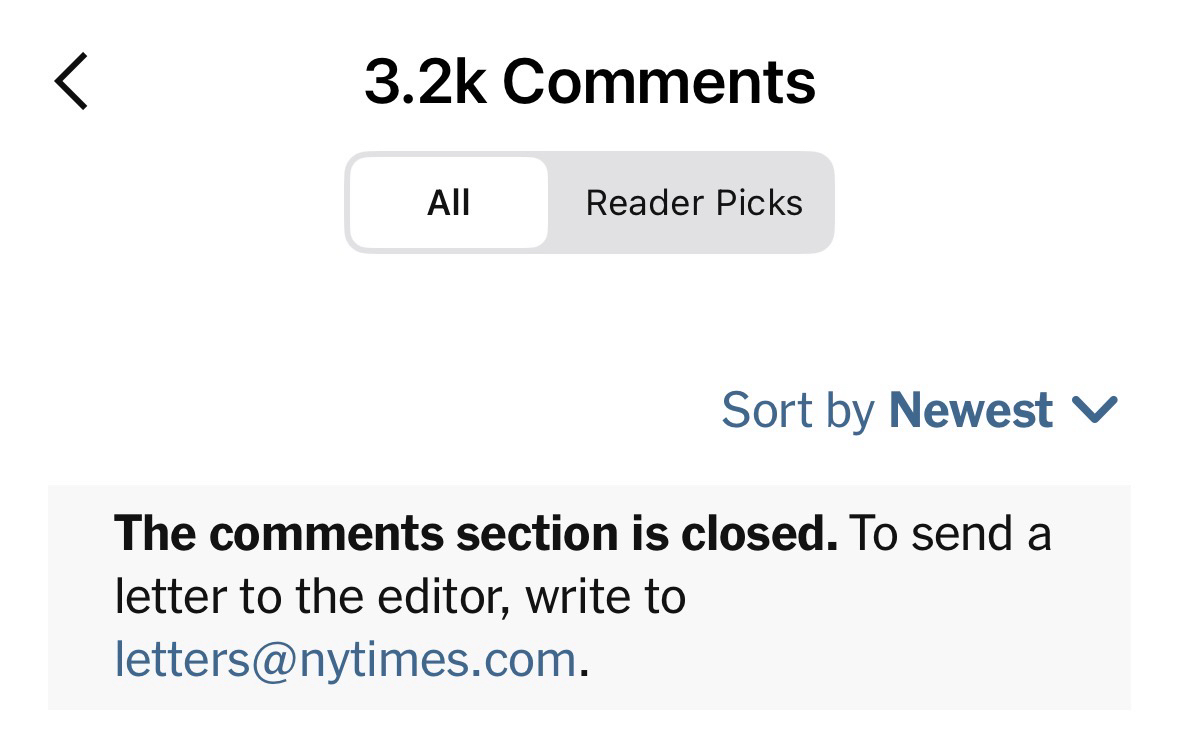
Task: Click the white highlighted All segment
Action: pos(448,203)
